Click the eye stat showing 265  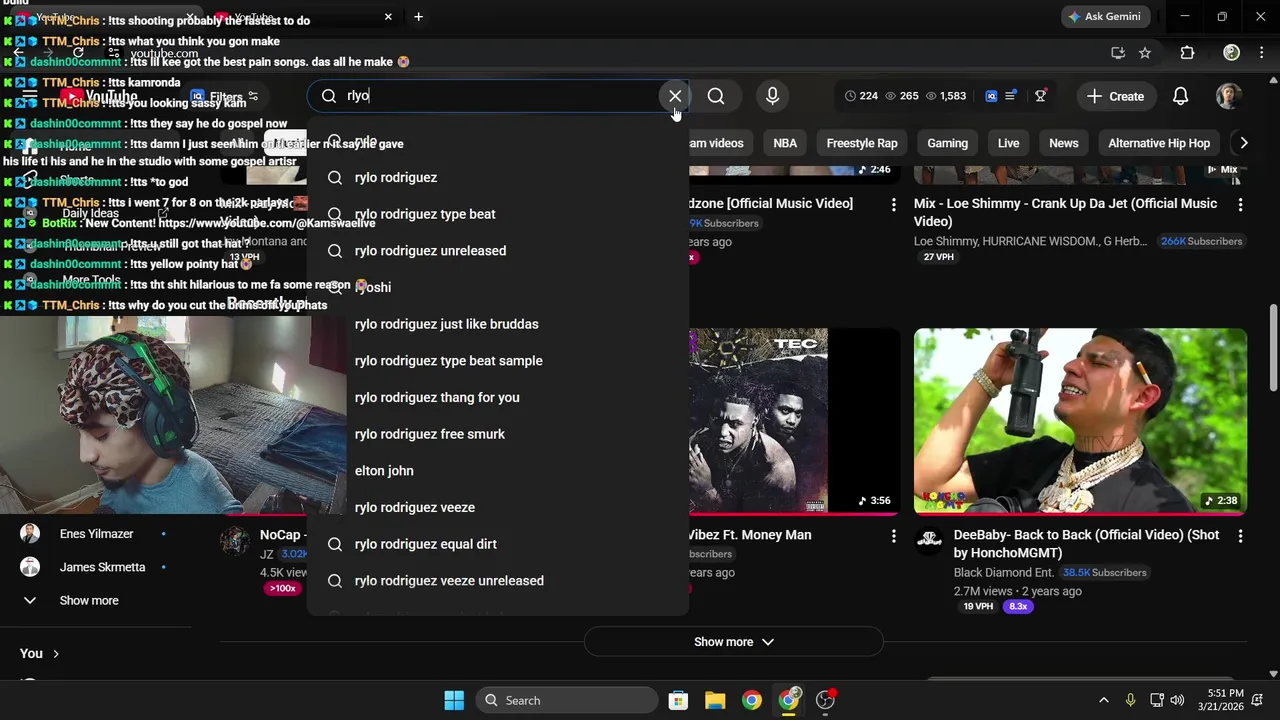click(x=902, y=96)
